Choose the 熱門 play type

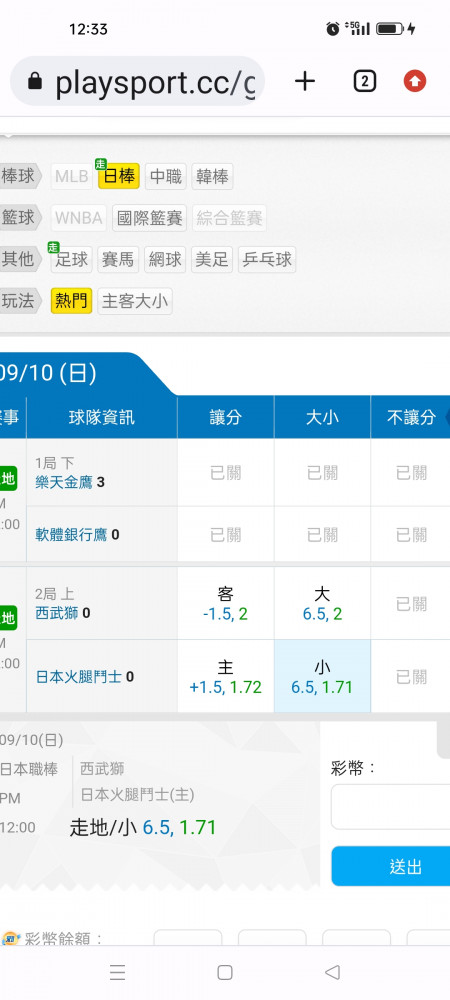71,301
